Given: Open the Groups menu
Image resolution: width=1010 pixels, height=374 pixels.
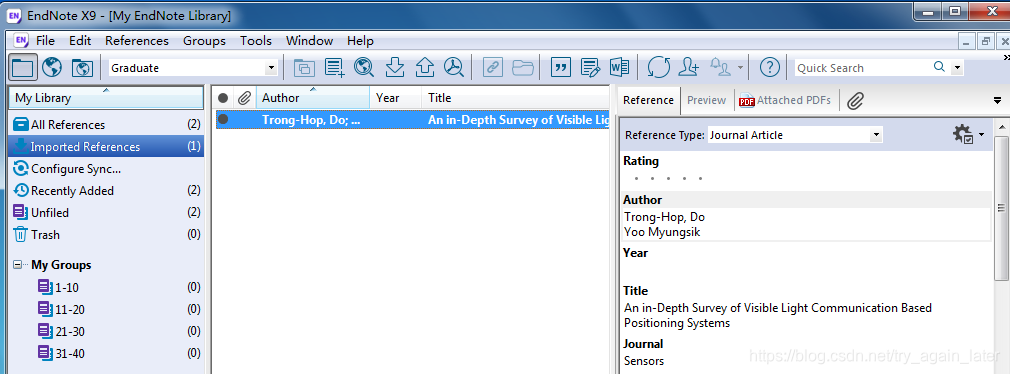Looking at the screenshot, I should tap(204, 41).
